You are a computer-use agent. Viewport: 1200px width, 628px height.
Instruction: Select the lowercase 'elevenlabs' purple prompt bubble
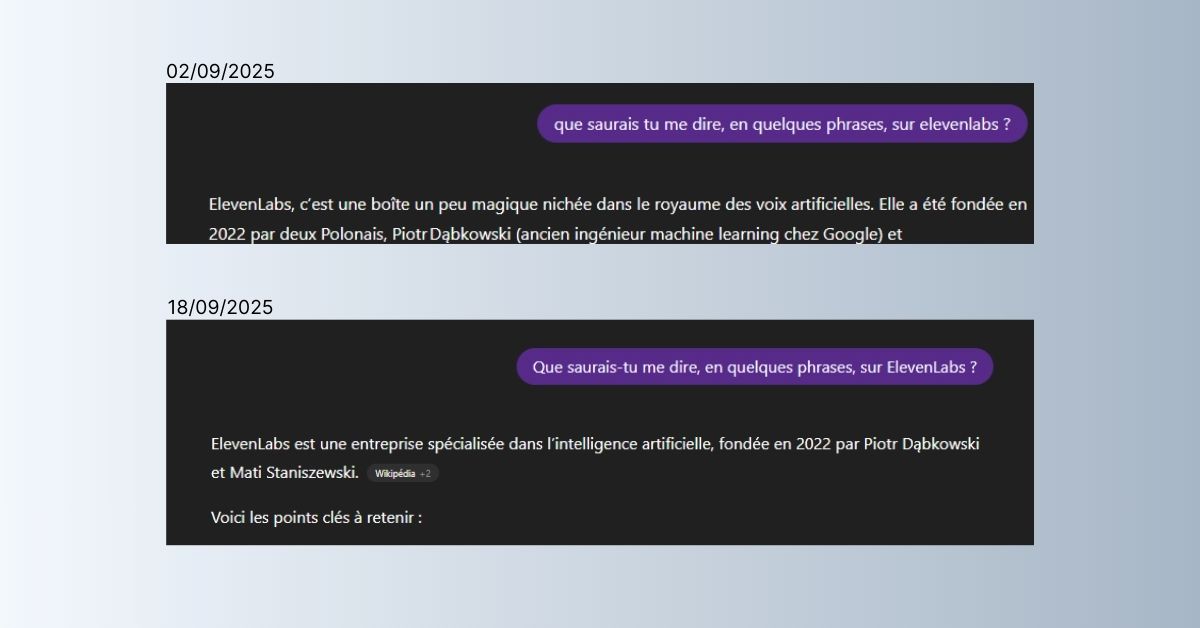pyautogui.click(x=782, y=124)
